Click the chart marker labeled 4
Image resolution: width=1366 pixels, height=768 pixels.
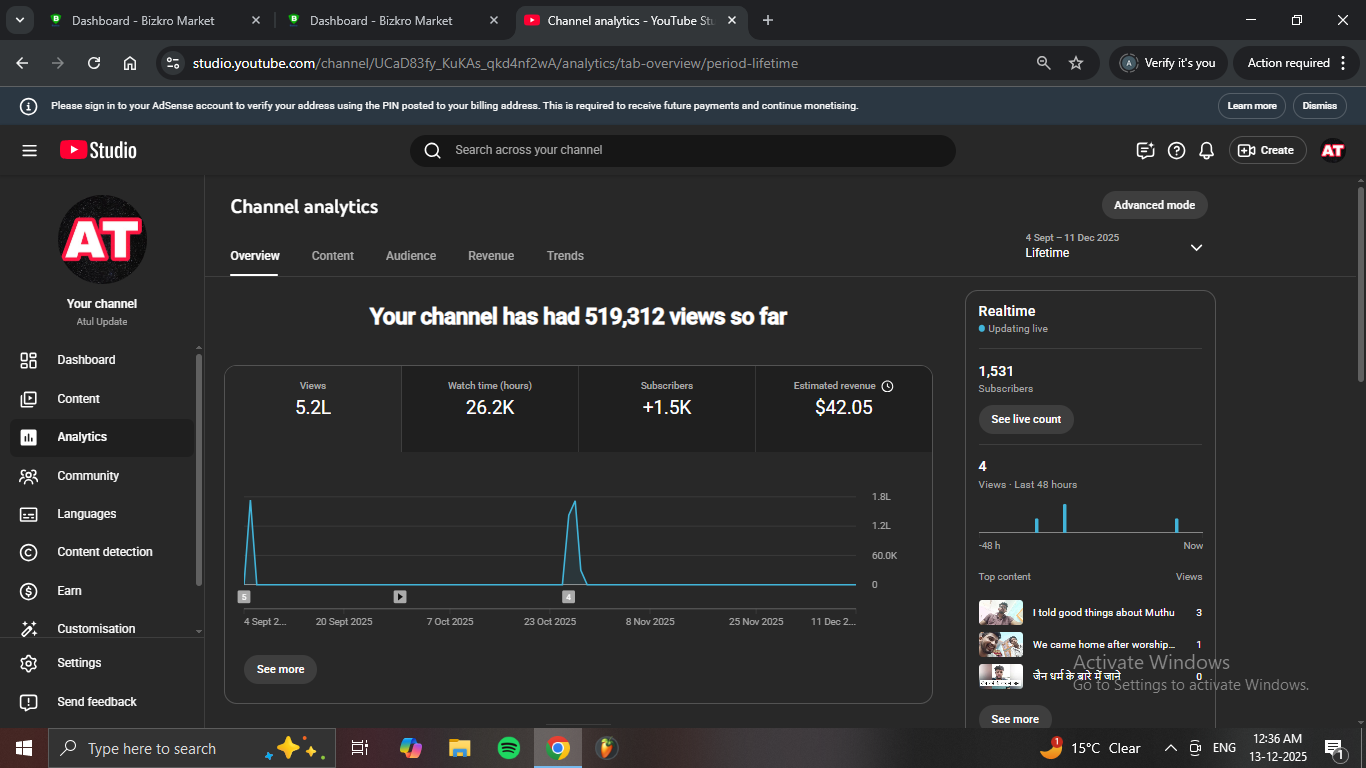point(568,597)
